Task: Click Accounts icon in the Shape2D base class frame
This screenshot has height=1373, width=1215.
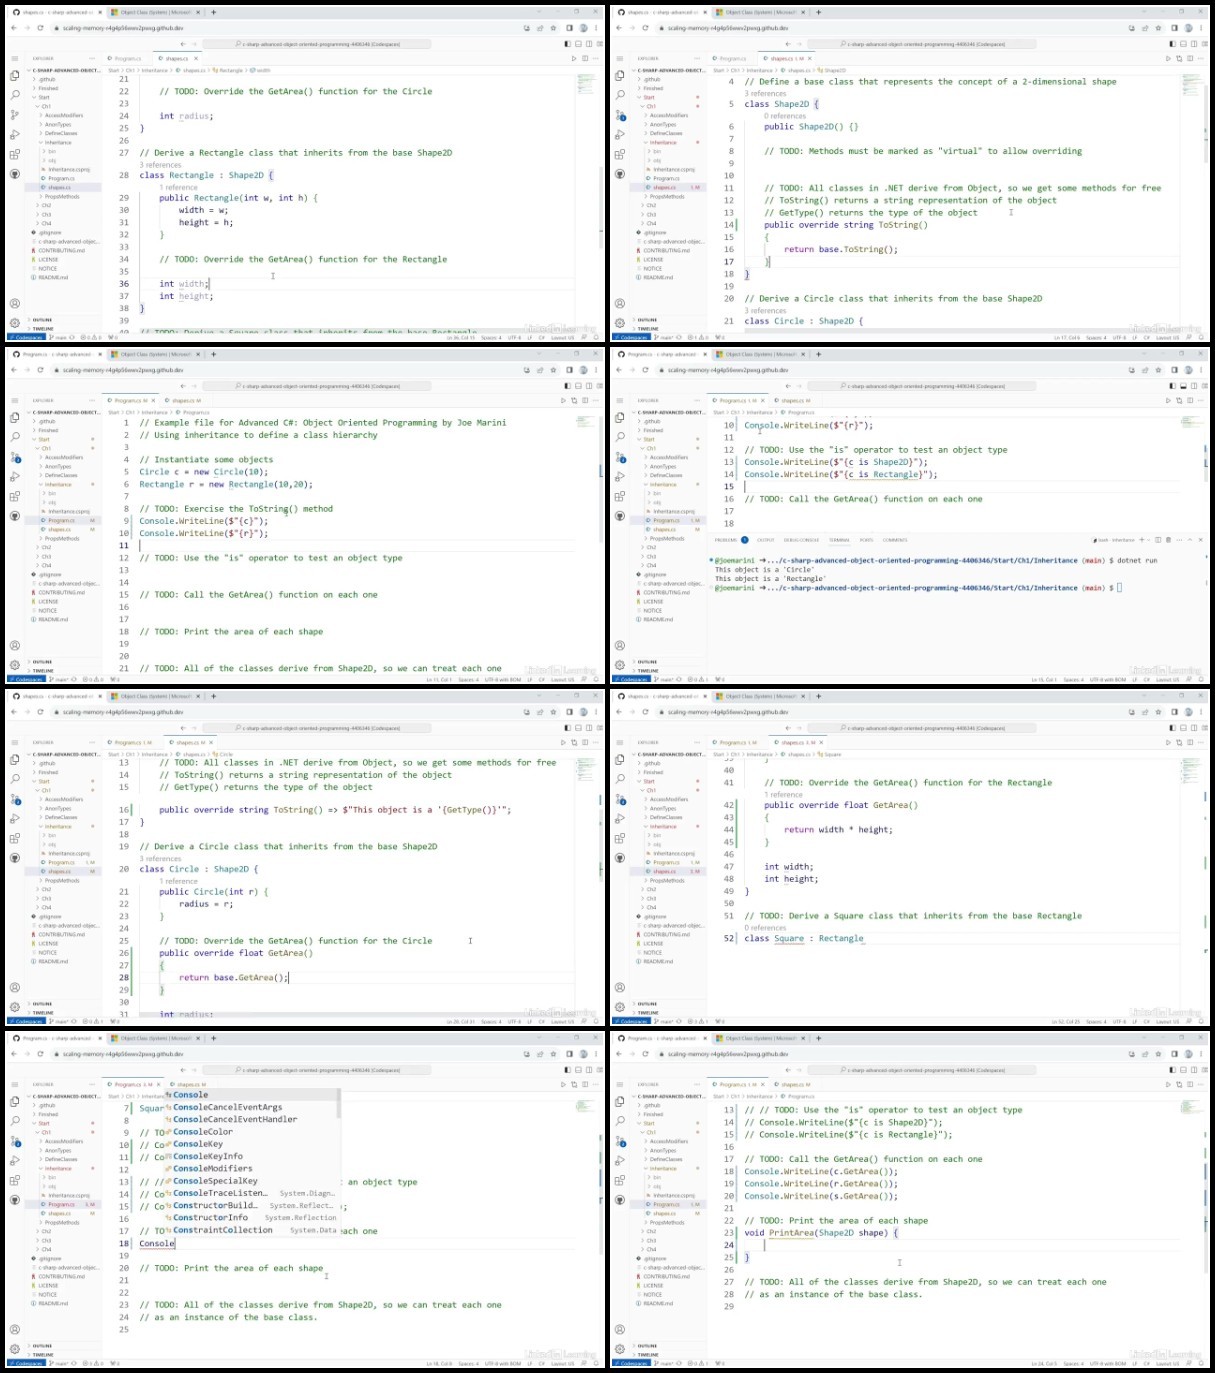Action: [x=620, y=304]
